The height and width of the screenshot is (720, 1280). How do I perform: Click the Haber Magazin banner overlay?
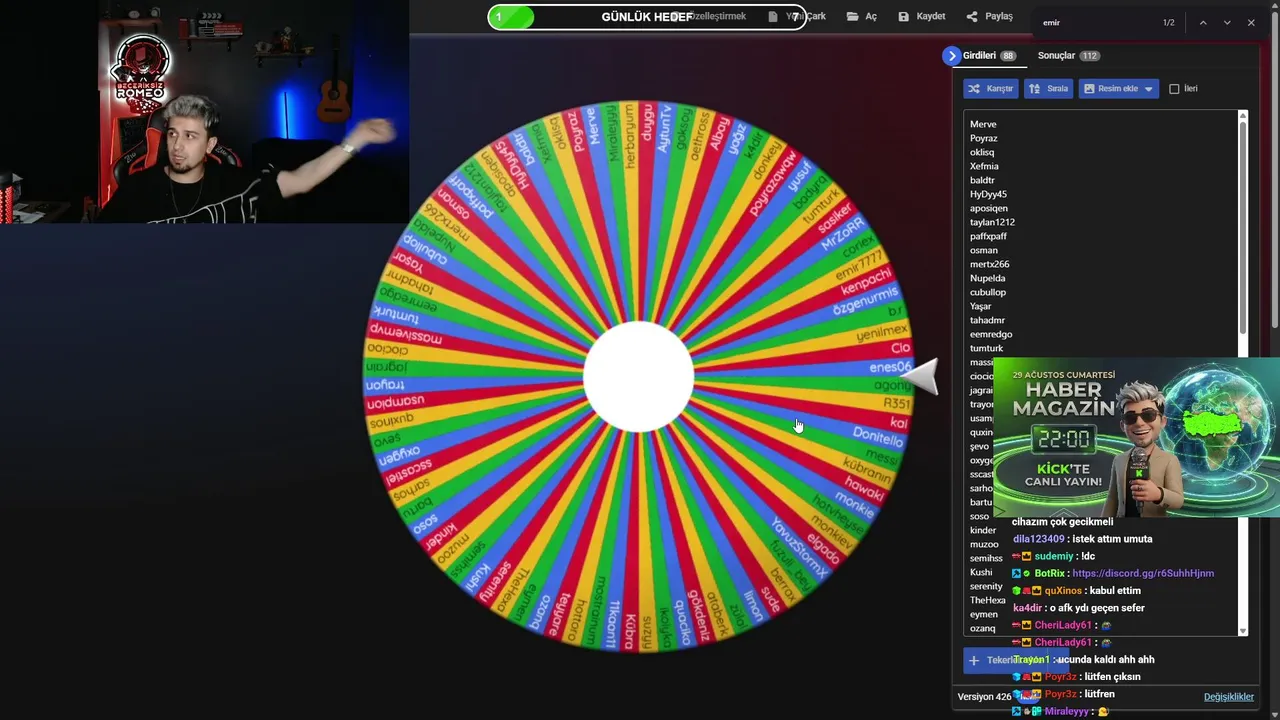(1136, 438)
